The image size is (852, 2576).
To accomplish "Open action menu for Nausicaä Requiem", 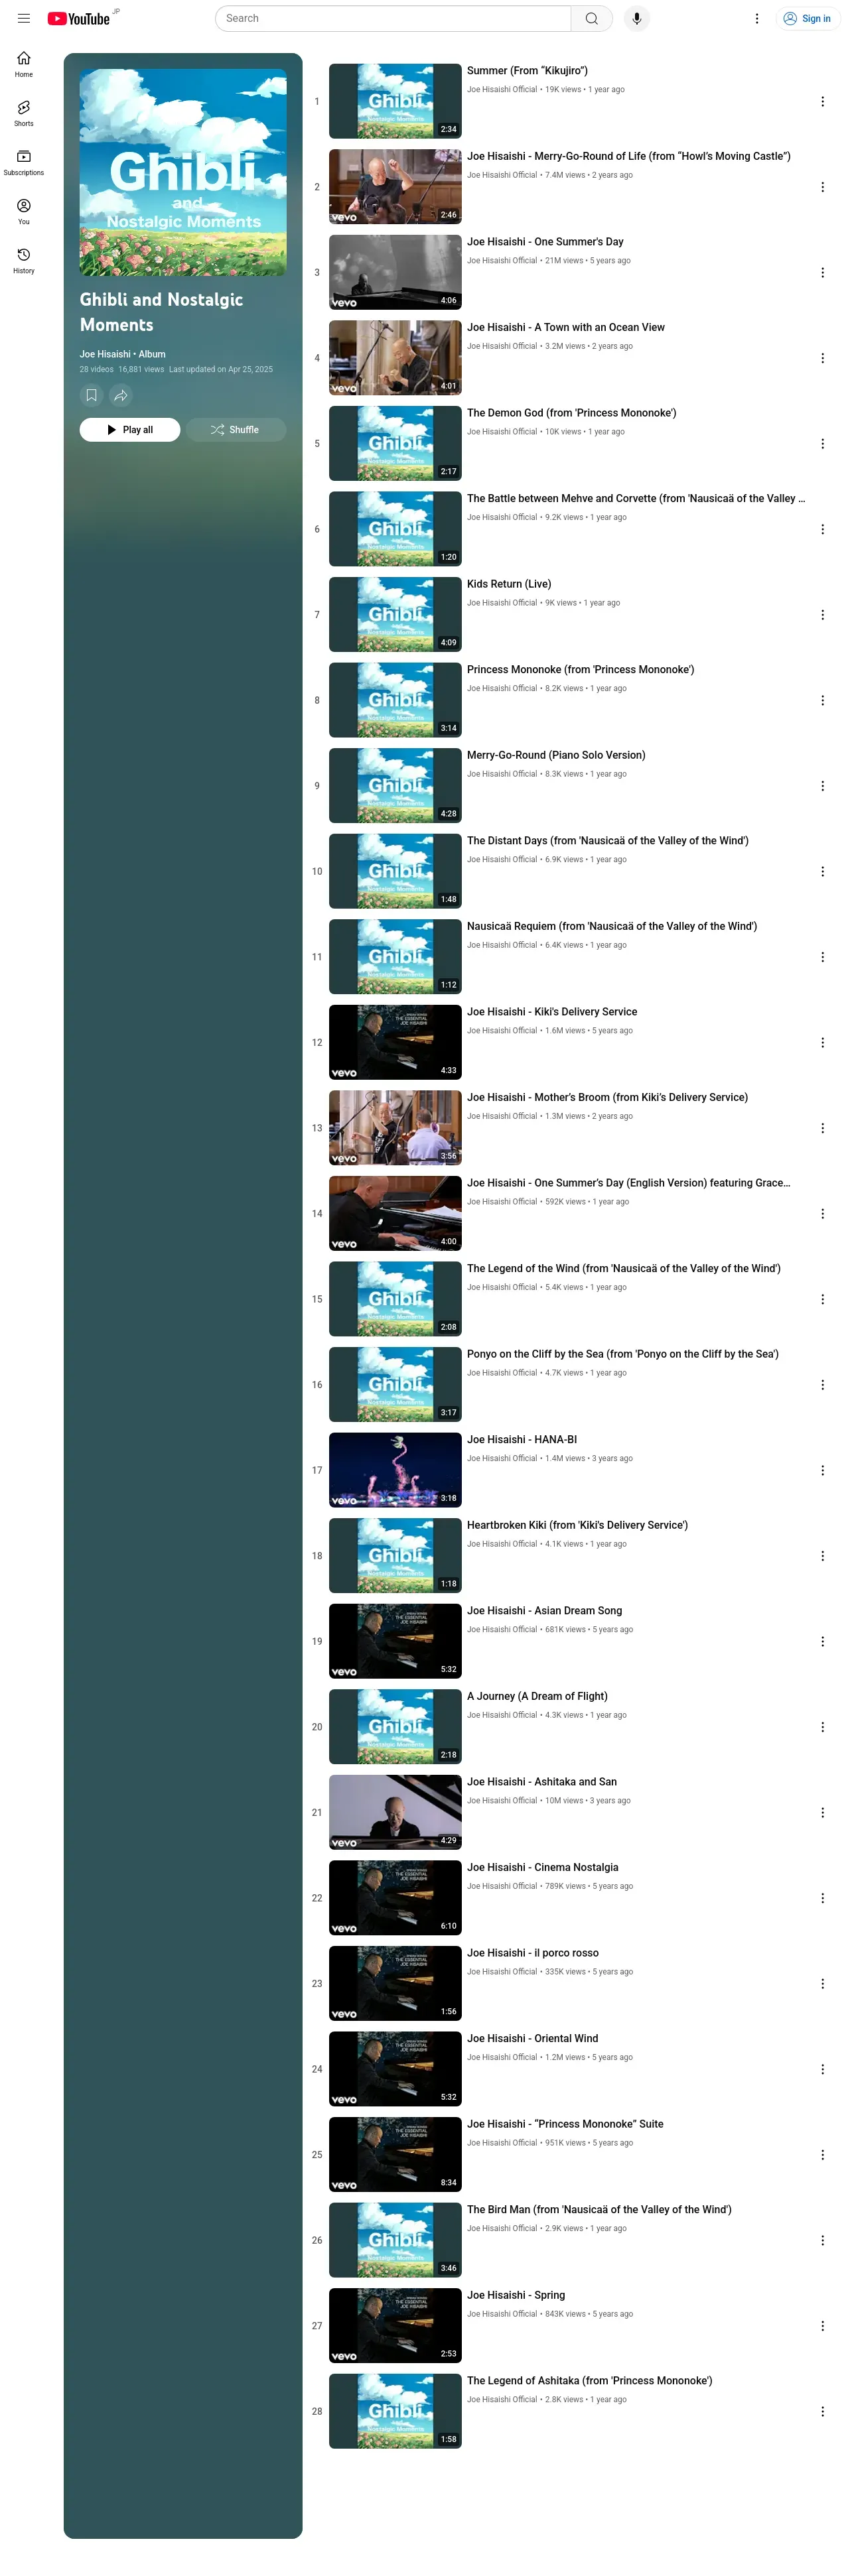I will click(822, 957).
